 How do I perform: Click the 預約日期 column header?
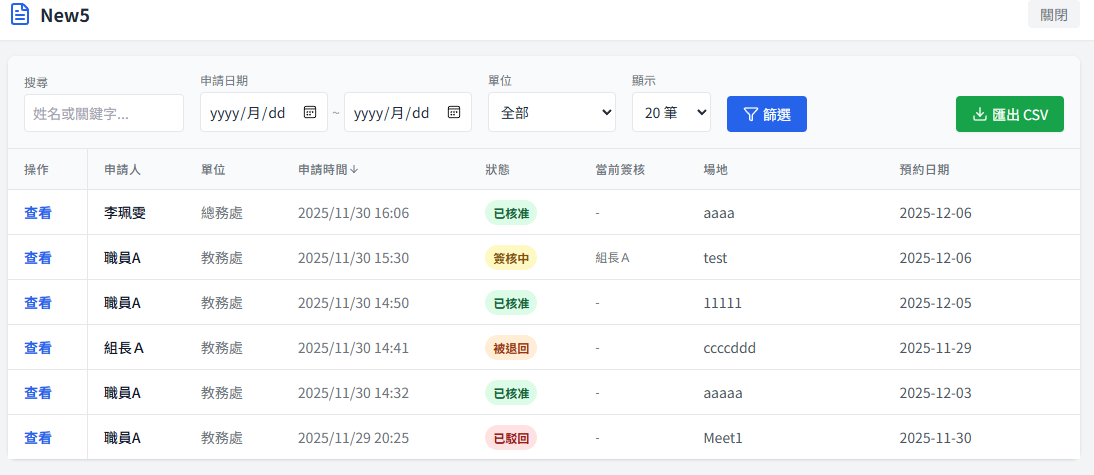(924, 170)
